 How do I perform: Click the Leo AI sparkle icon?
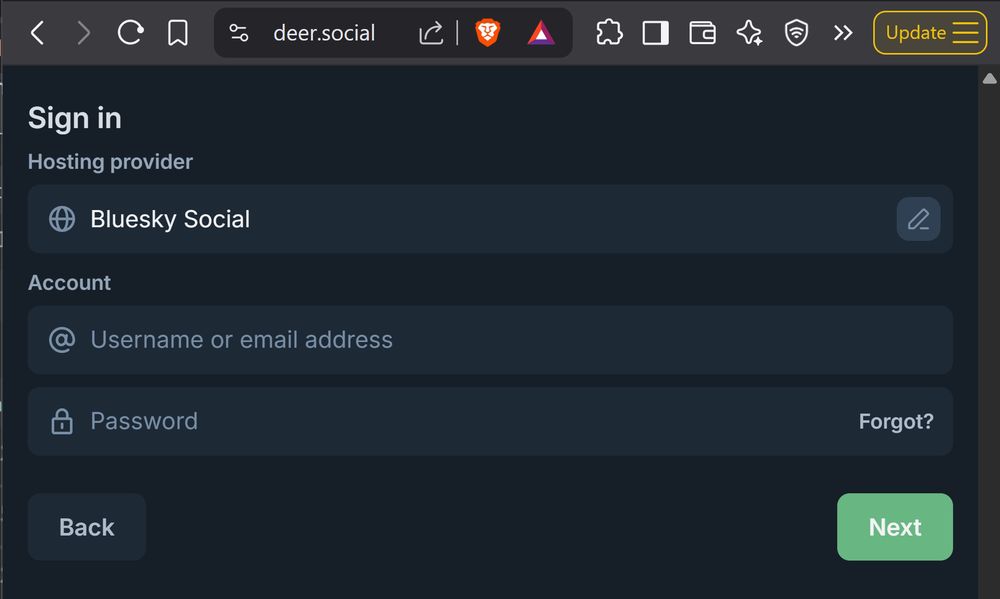click(x=749, y=32)
